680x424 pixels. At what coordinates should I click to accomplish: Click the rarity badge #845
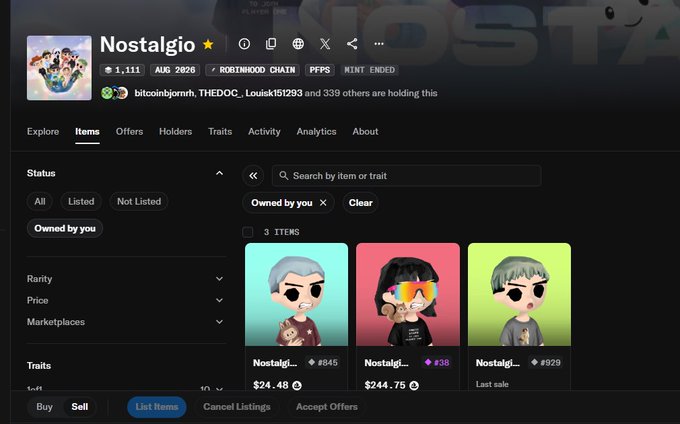click(x=323, y=362)
